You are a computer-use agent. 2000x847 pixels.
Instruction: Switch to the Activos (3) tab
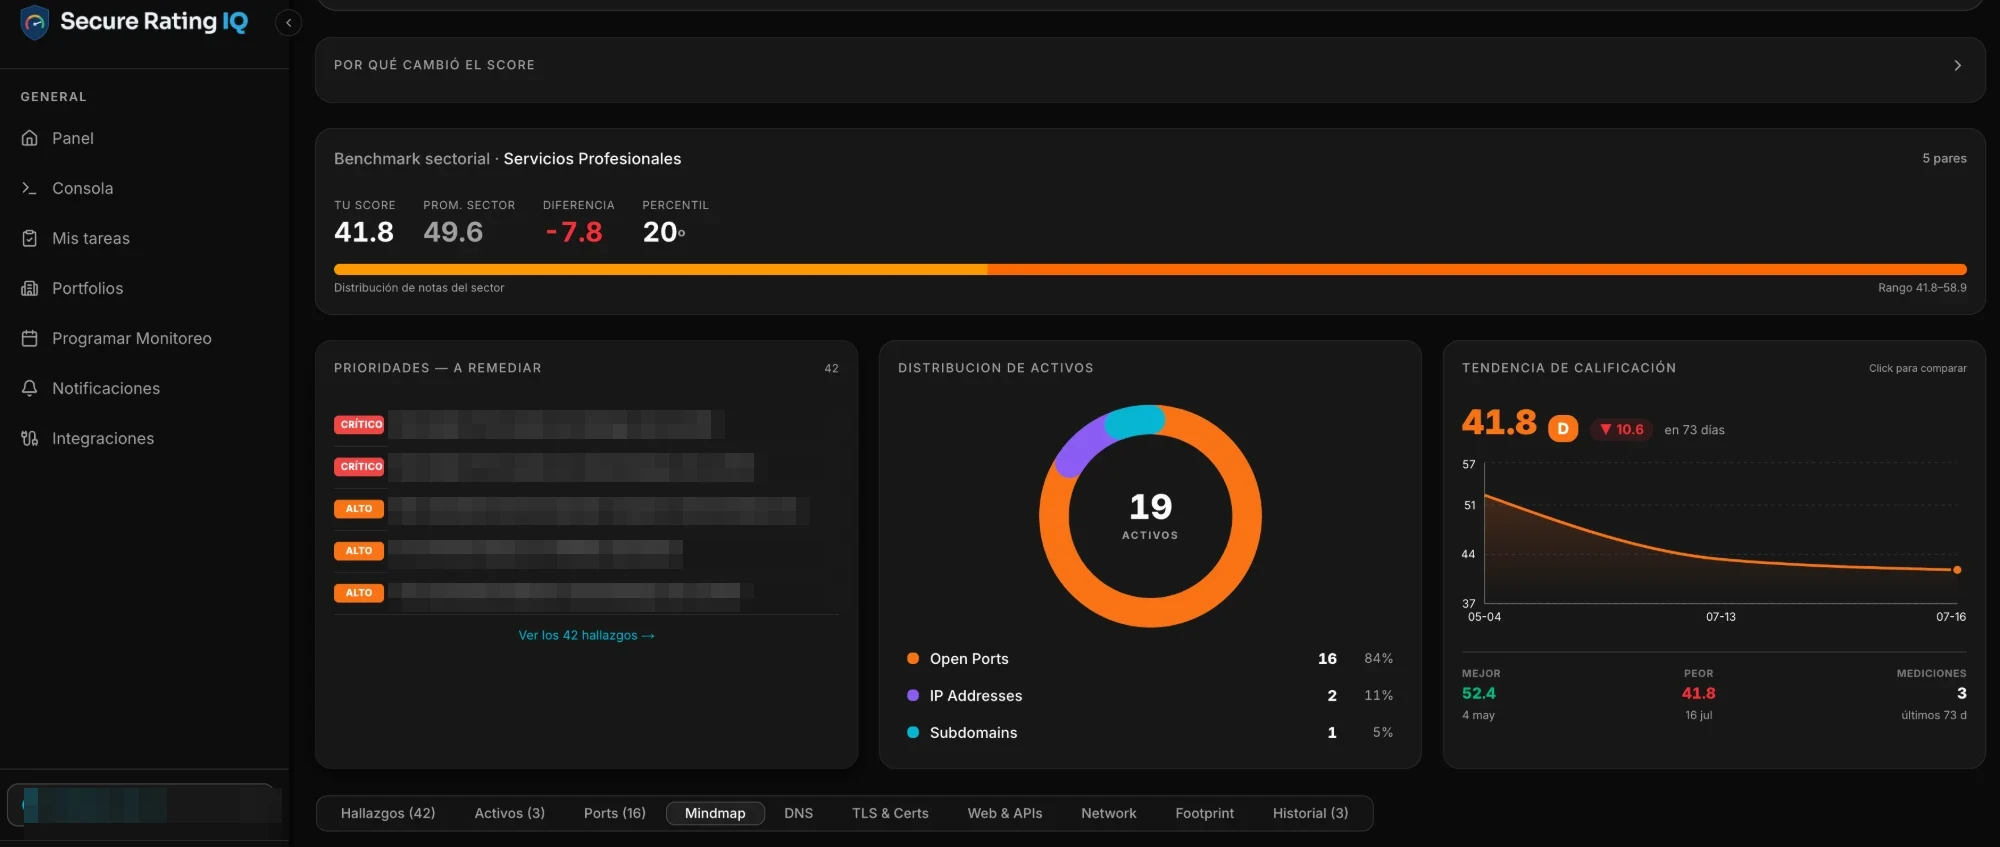(x=509, y=813)
